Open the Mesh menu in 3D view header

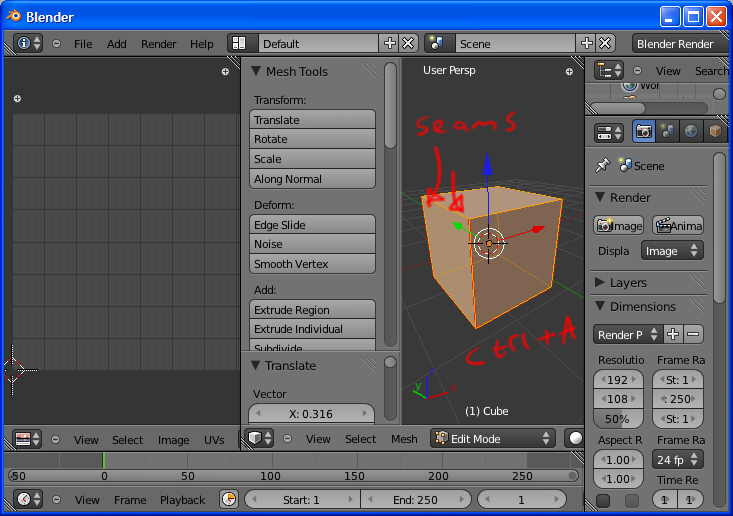click(x=404, y=439)
